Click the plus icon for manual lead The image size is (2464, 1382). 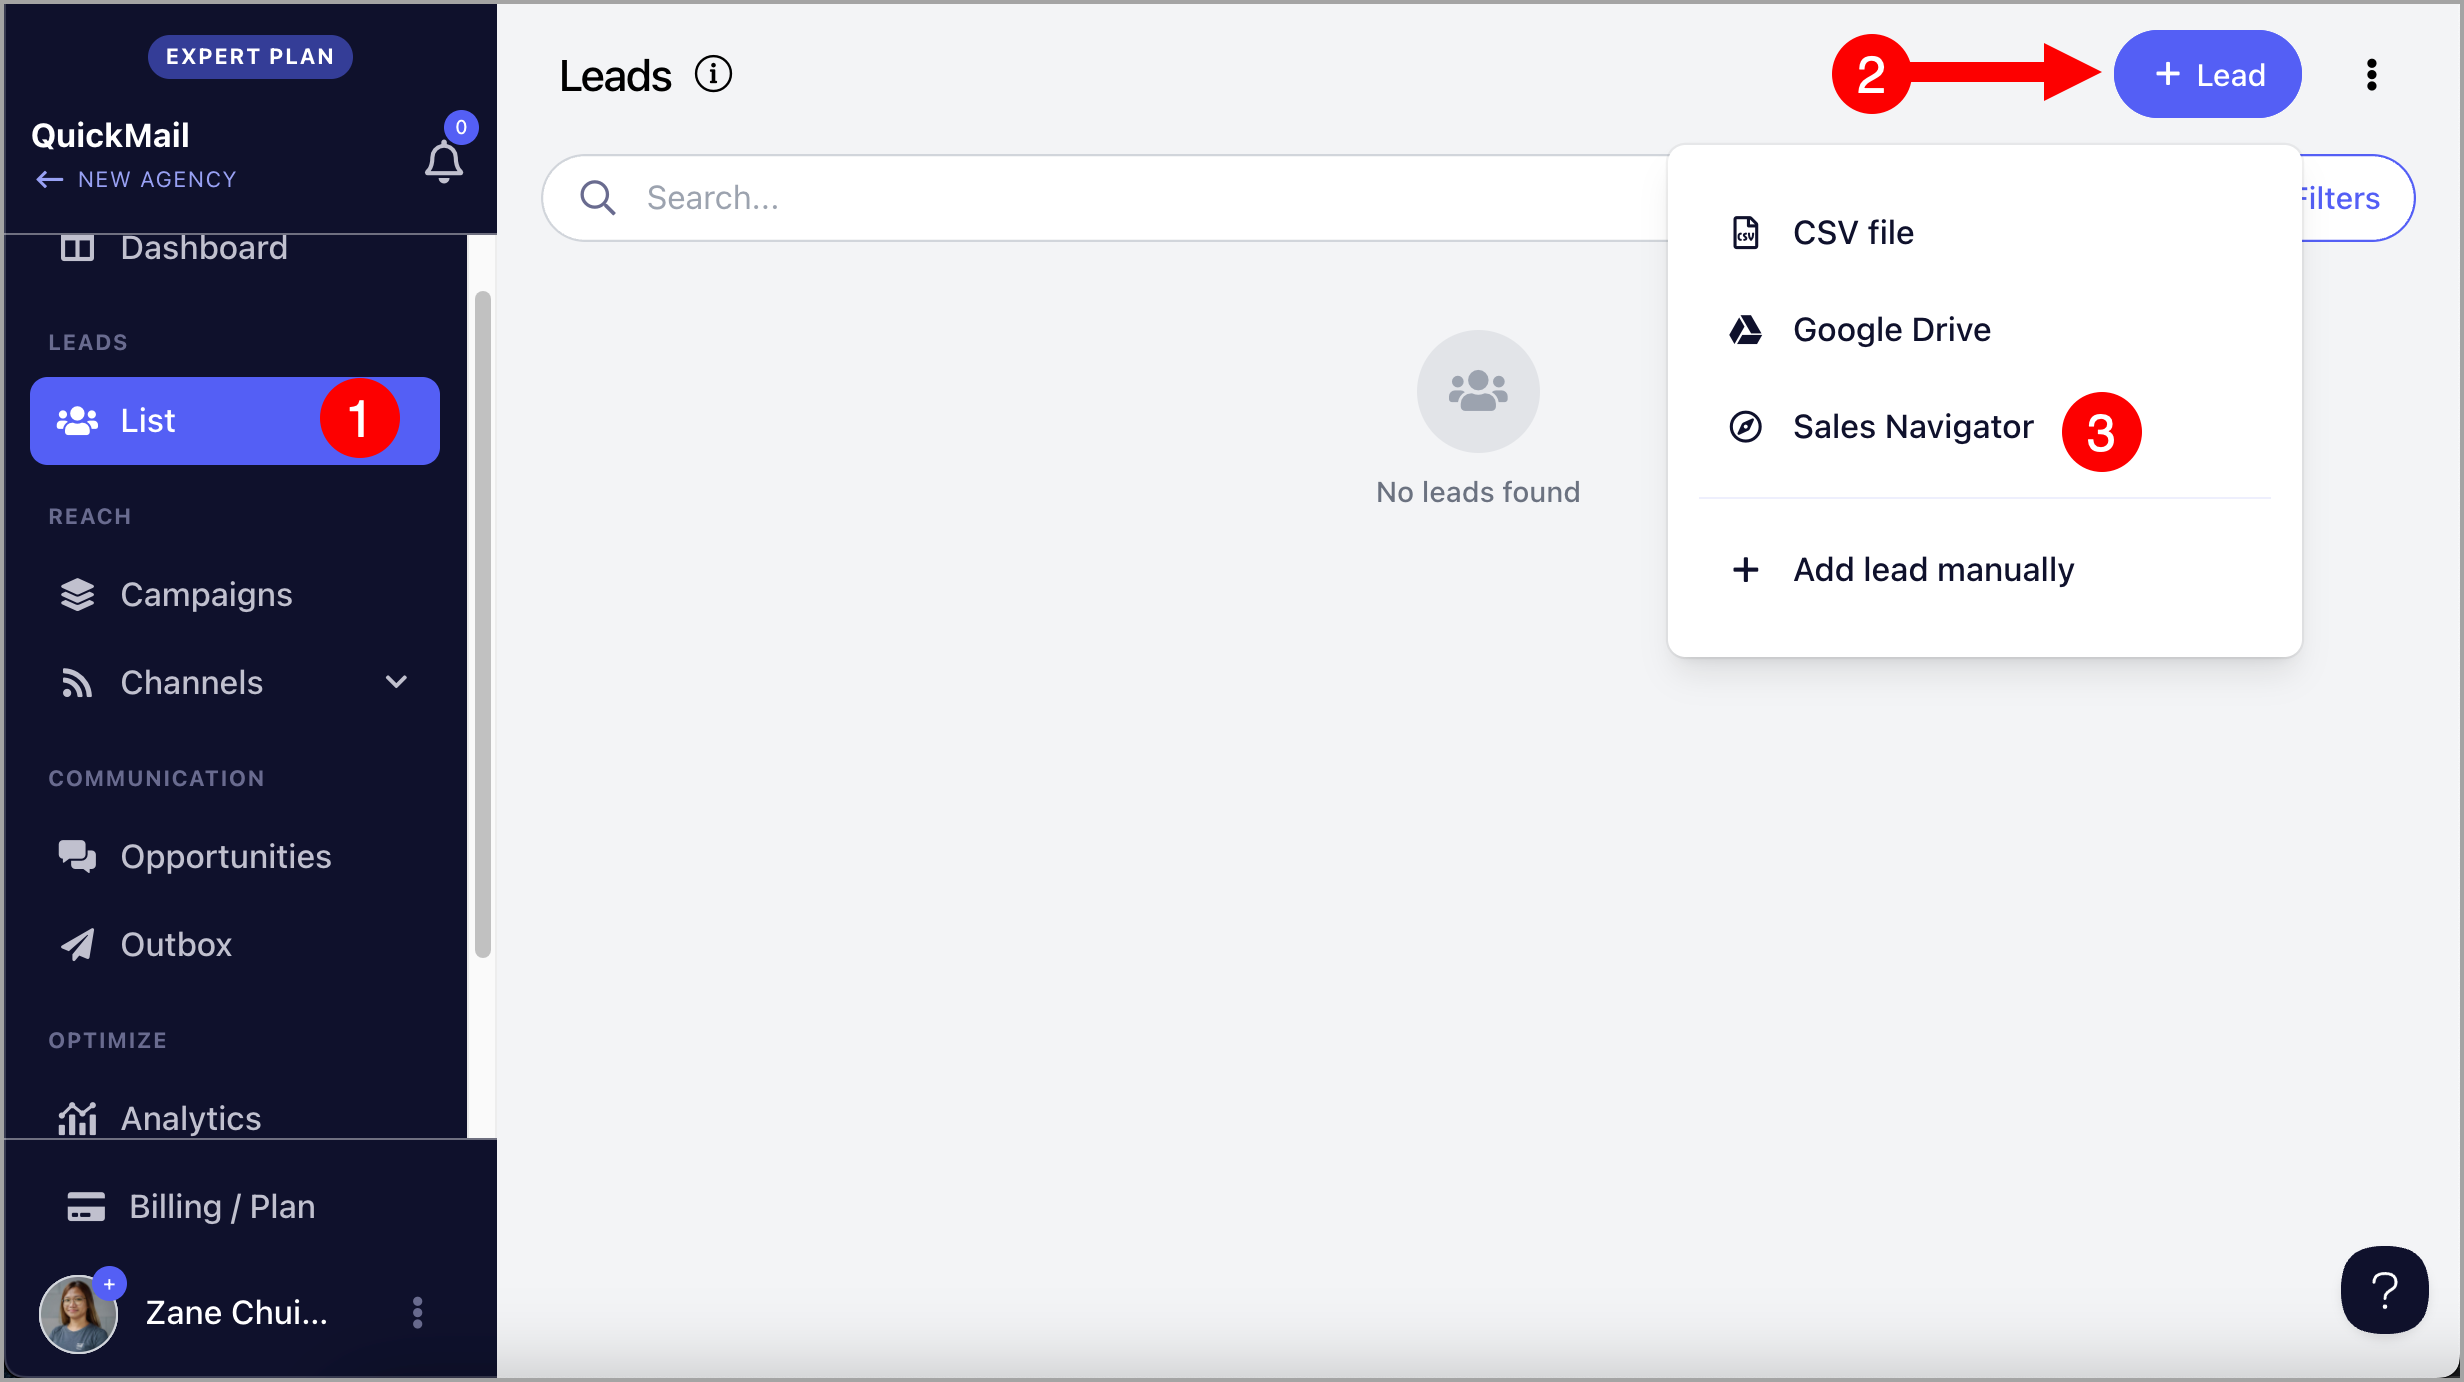pos(1745,570)
